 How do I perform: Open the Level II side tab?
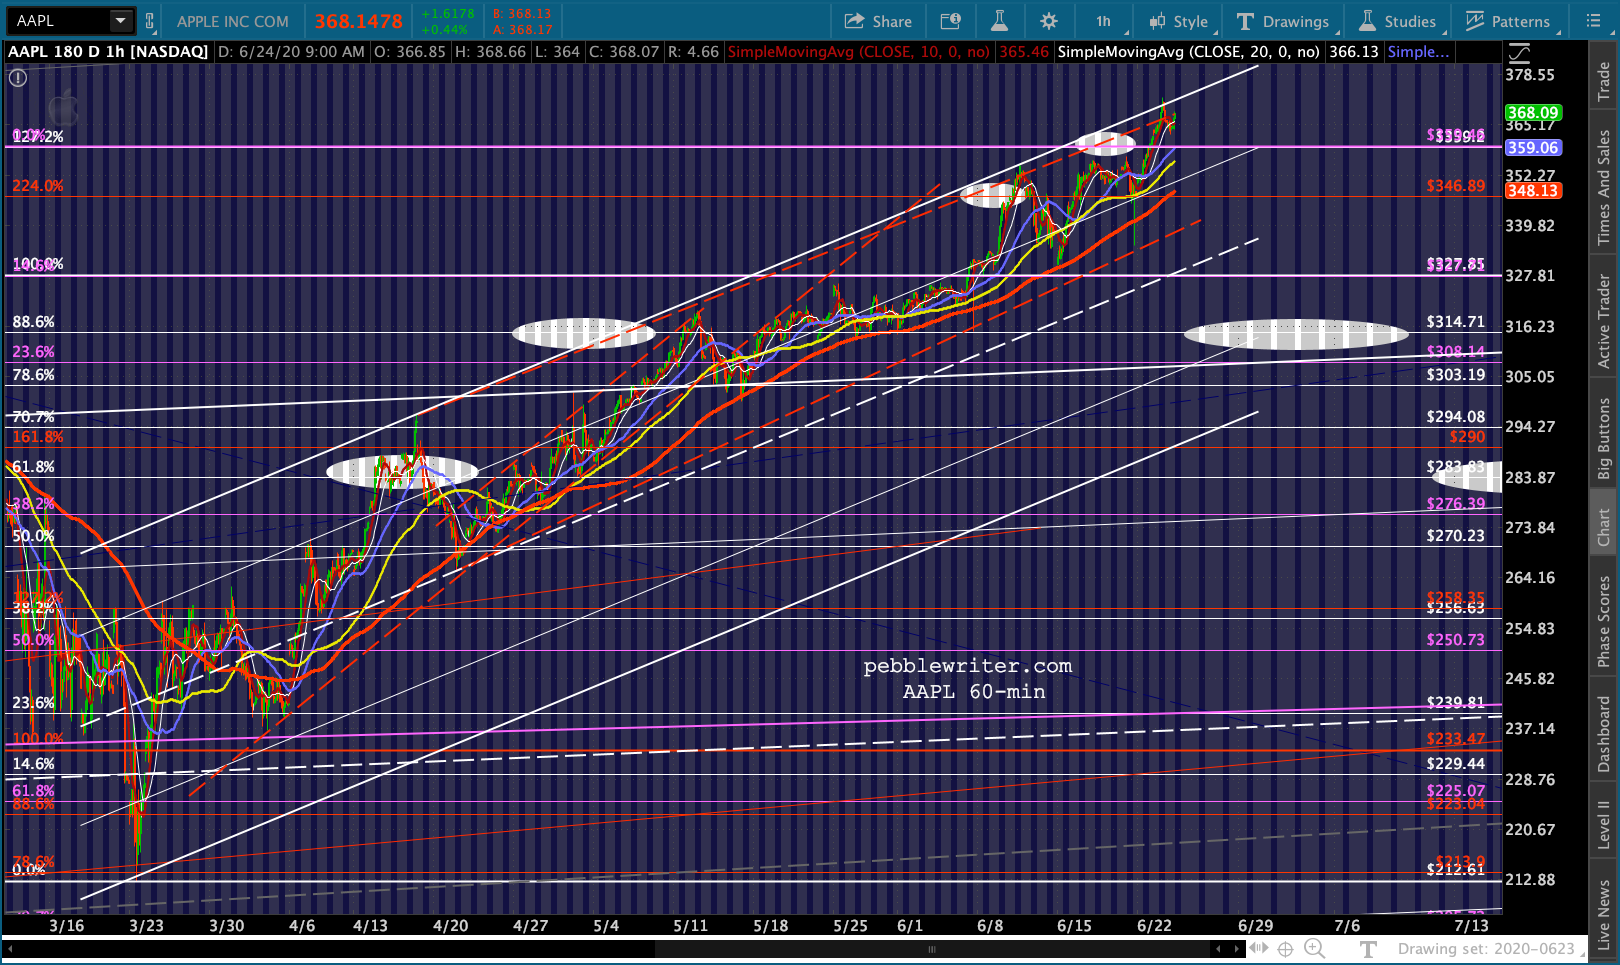1604,825
